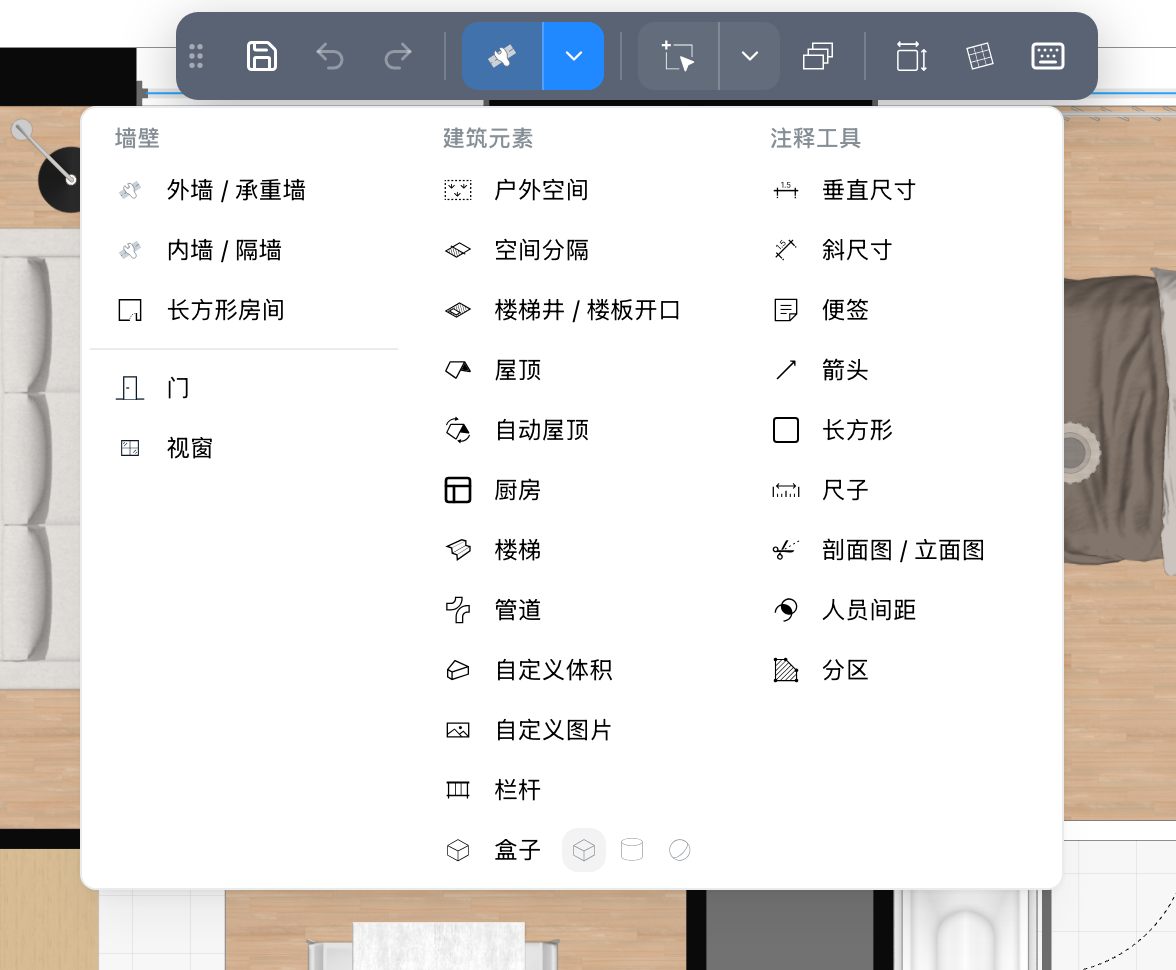The width and height of the screenshot is (1176, 970).
Task: Click the bed object in floor plan
Action: (x=1118, y=420)
